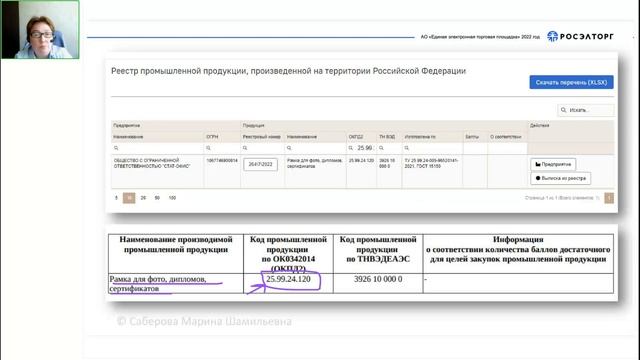The image size is (640, 360).
Task: Click the 'ТН ВЭД' filter search icon
Action: (x=381, y=148)
